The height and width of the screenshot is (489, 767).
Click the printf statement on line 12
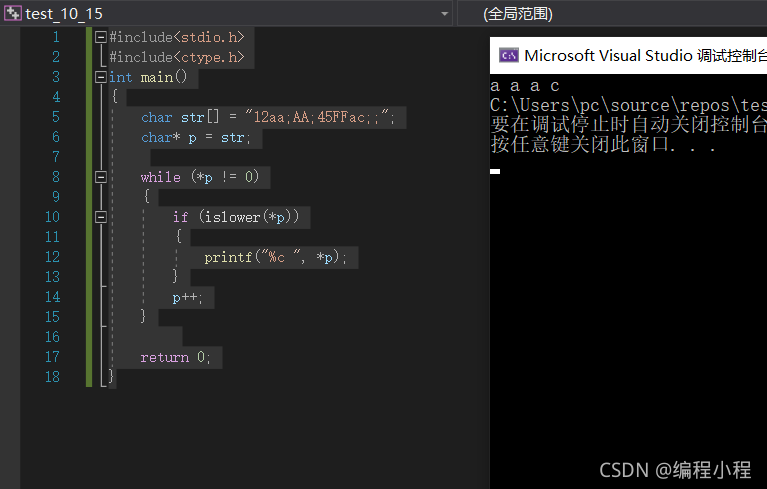(275, 257)
